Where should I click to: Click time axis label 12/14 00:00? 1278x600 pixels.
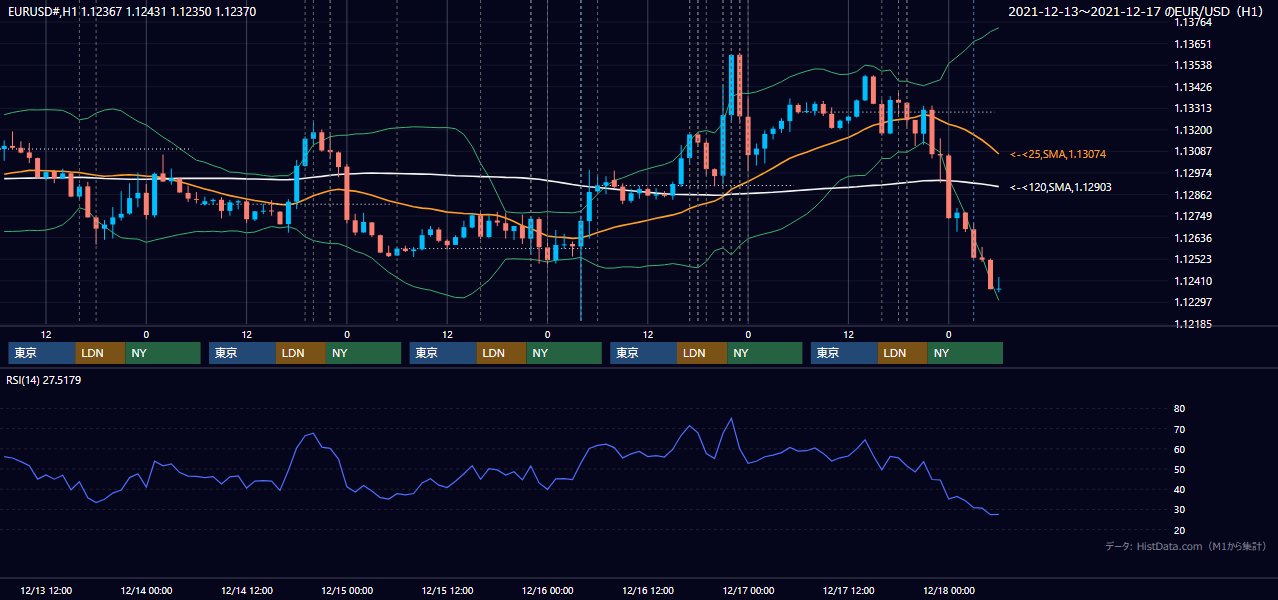(146, 590)
